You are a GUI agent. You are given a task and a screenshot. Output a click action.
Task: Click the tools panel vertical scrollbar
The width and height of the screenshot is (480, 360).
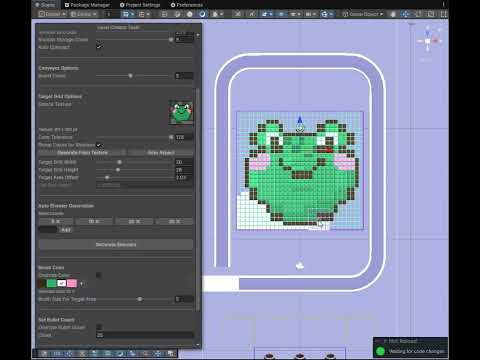coord(198,200)
